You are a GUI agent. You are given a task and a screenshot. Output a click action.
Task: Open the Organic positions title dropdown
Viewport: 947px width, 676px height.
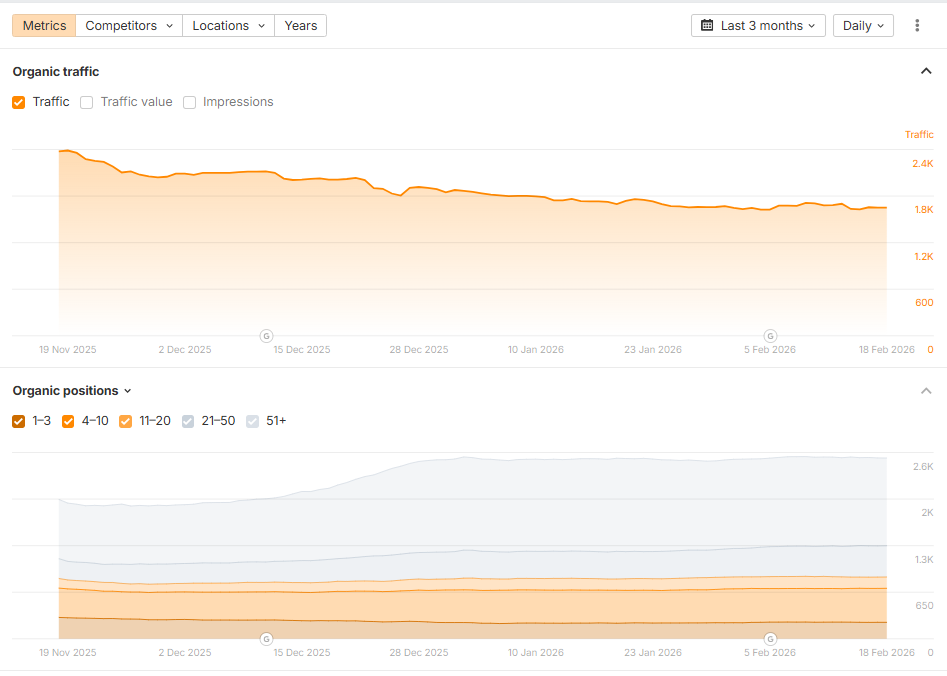tap(72, 391)
